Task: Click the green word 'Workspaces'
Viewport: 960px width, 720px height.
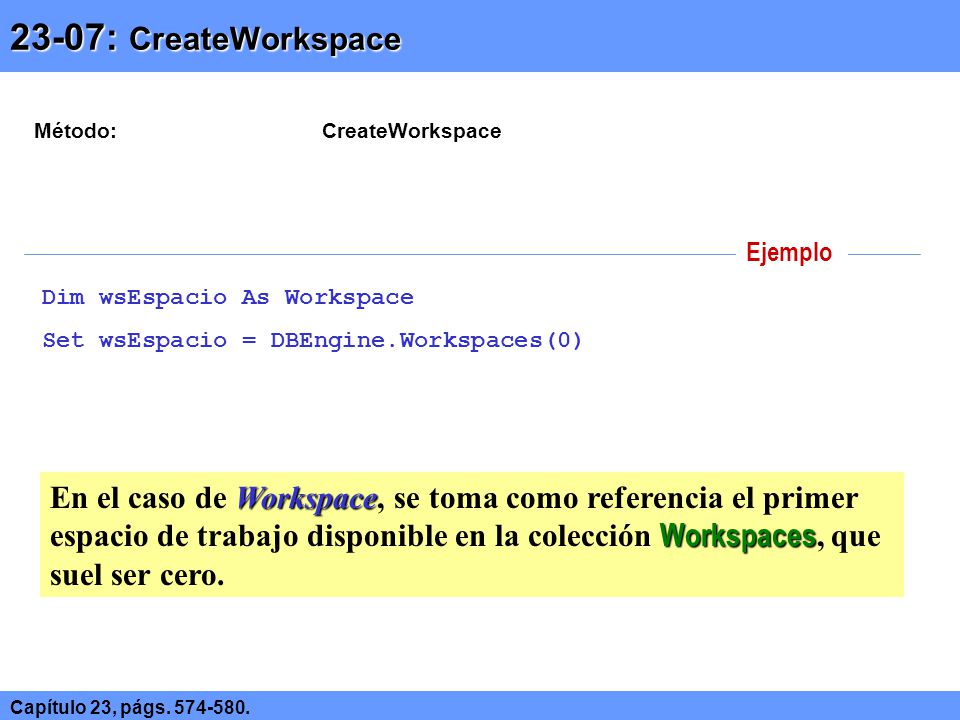Action: coord(738,536)
